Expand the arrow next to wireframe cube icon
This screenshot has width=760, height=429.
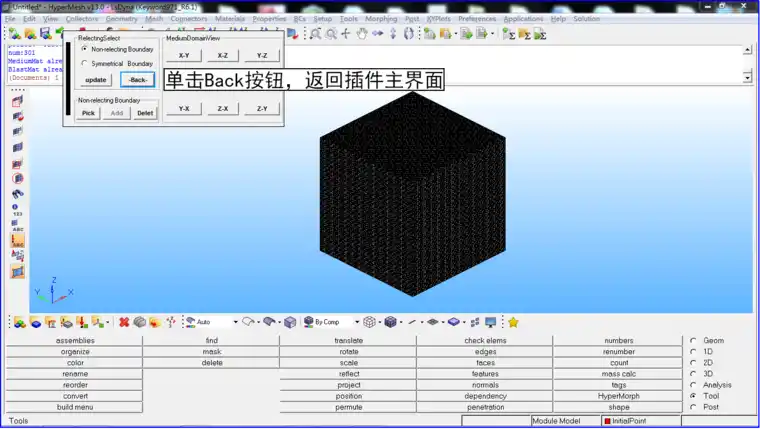(380, 322)
